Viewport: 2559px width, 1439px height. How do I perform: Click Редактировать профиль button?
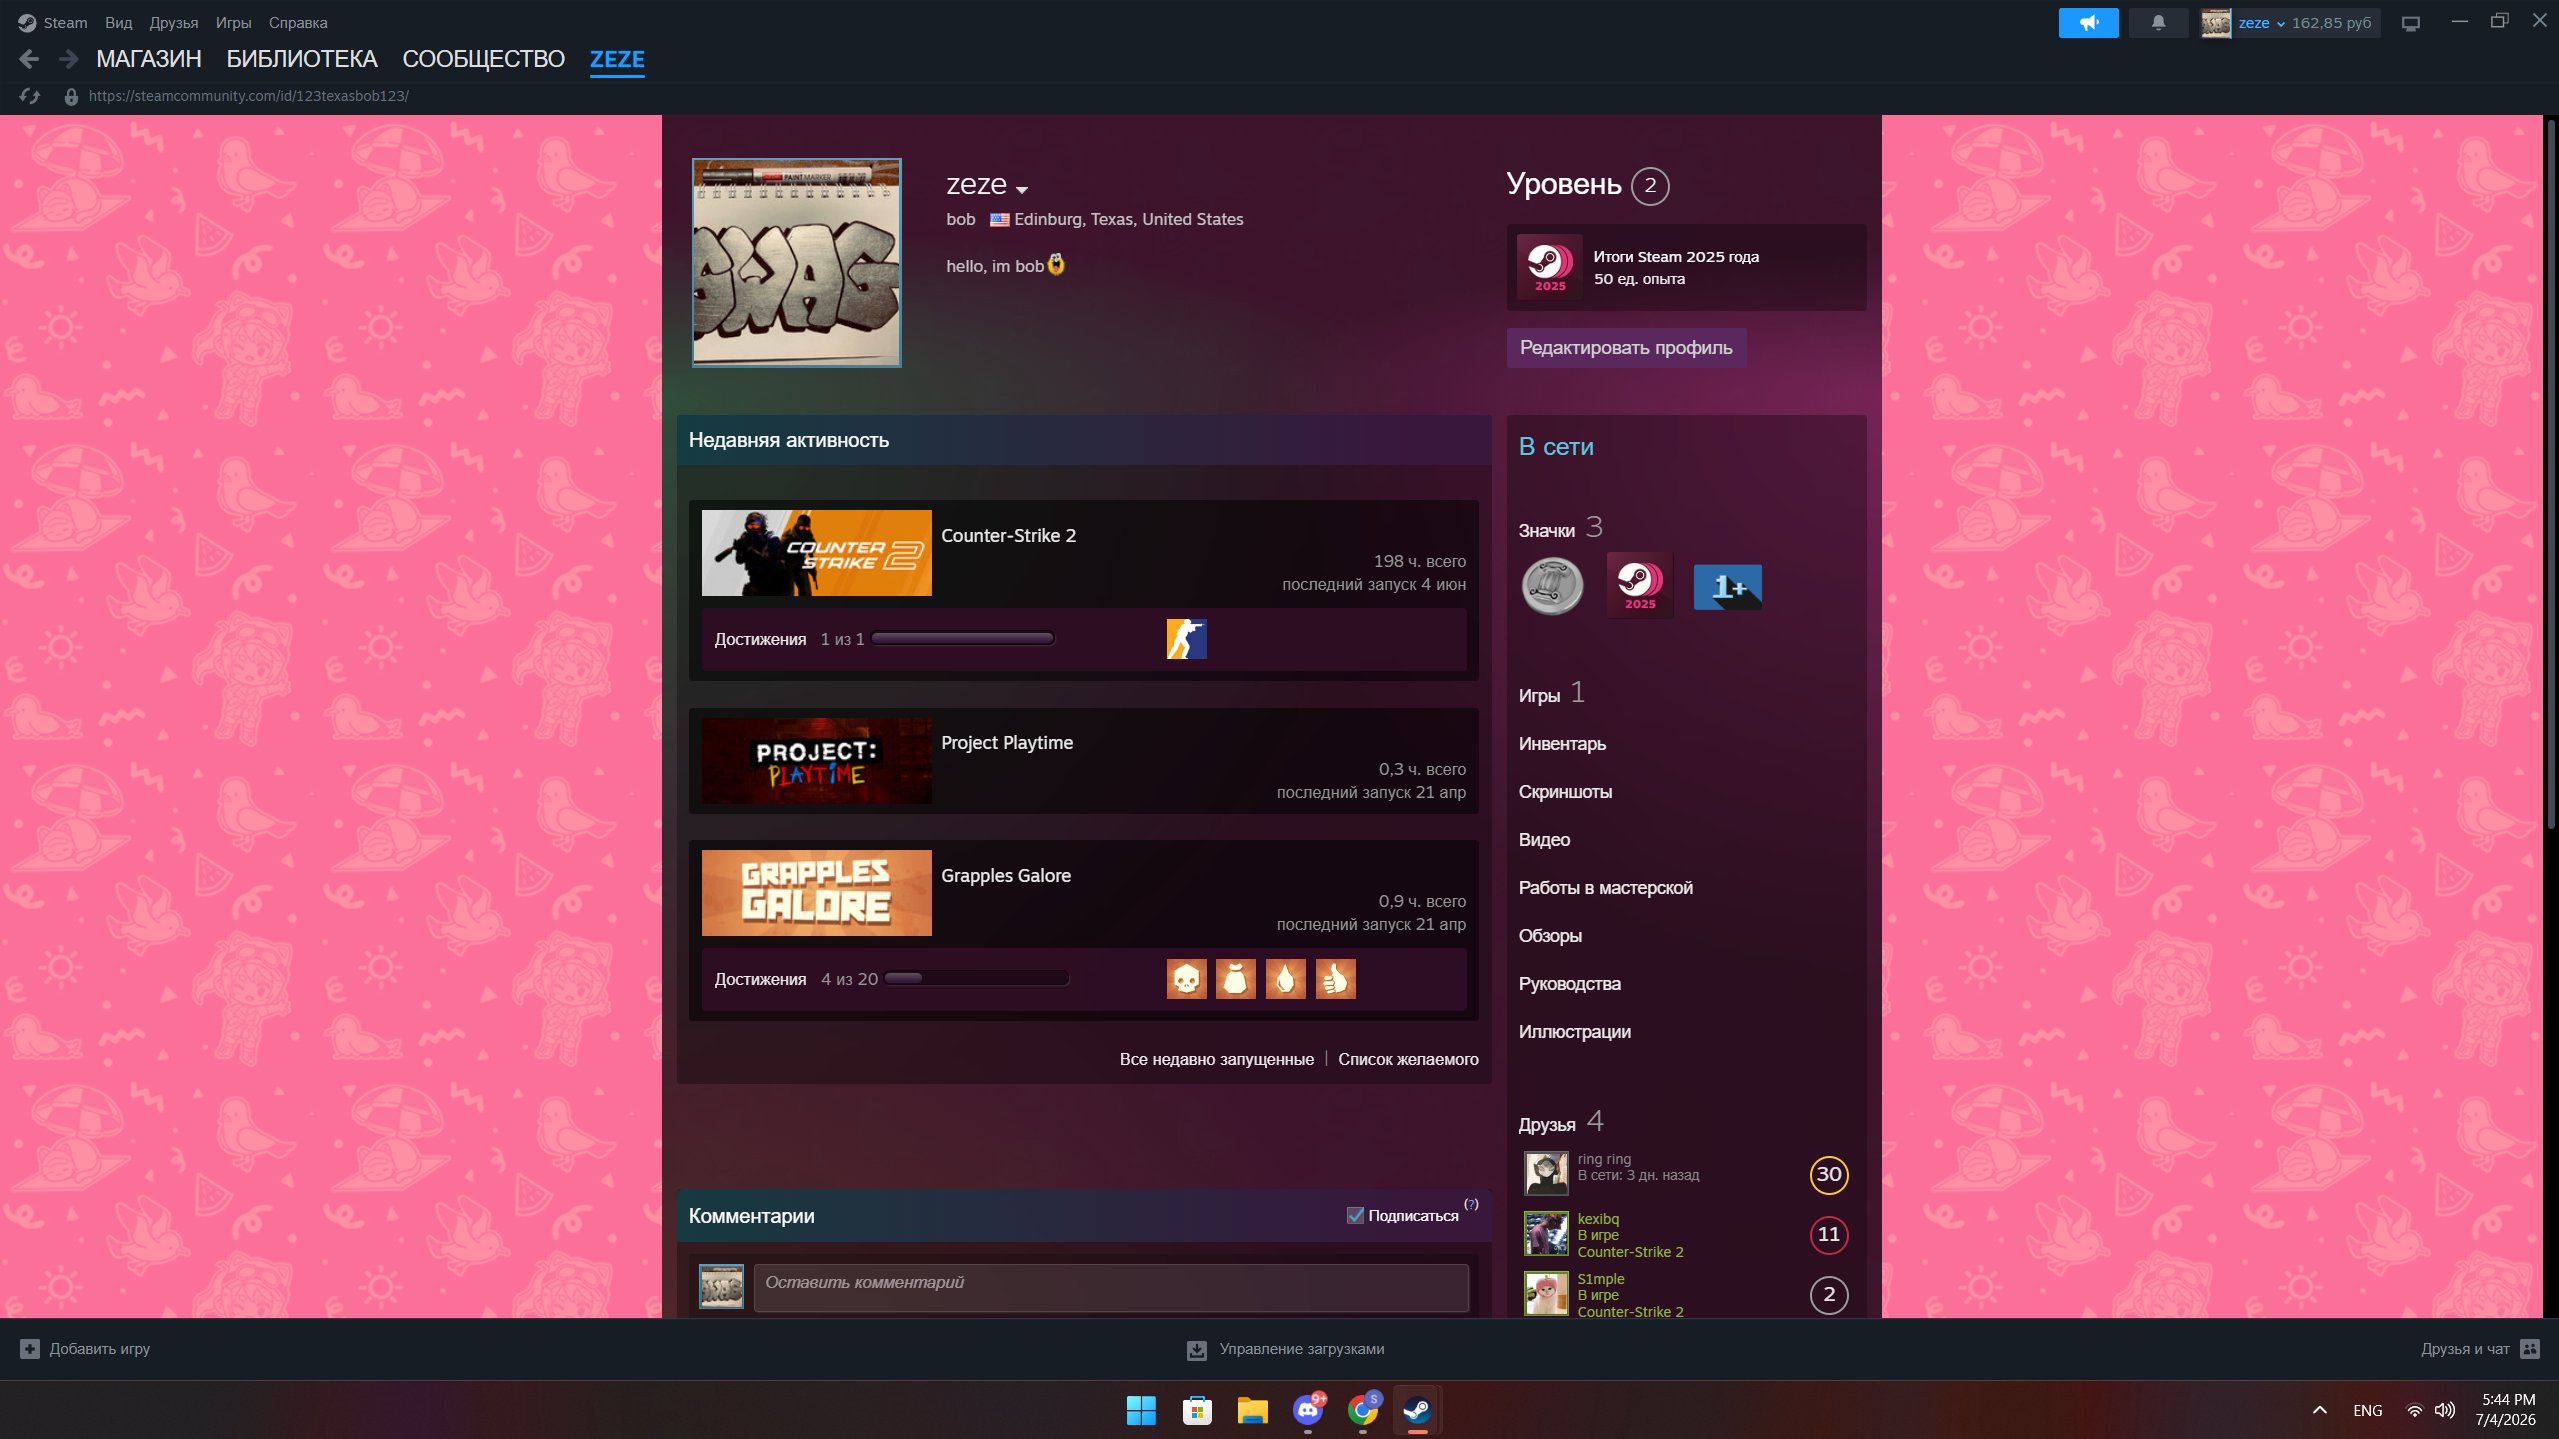pos(1626,348)
